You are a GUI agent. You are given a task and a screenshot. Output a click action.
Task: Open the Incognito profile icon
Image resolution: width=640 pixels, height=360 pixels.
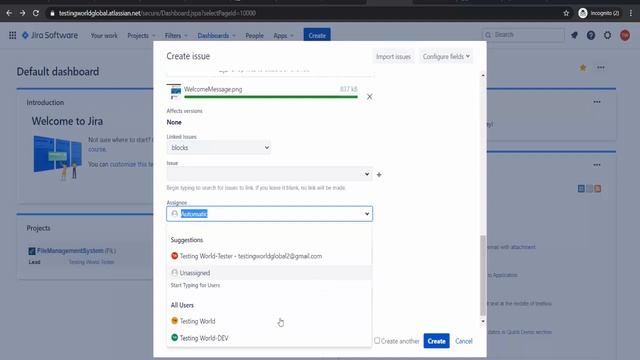coord(583,13)
